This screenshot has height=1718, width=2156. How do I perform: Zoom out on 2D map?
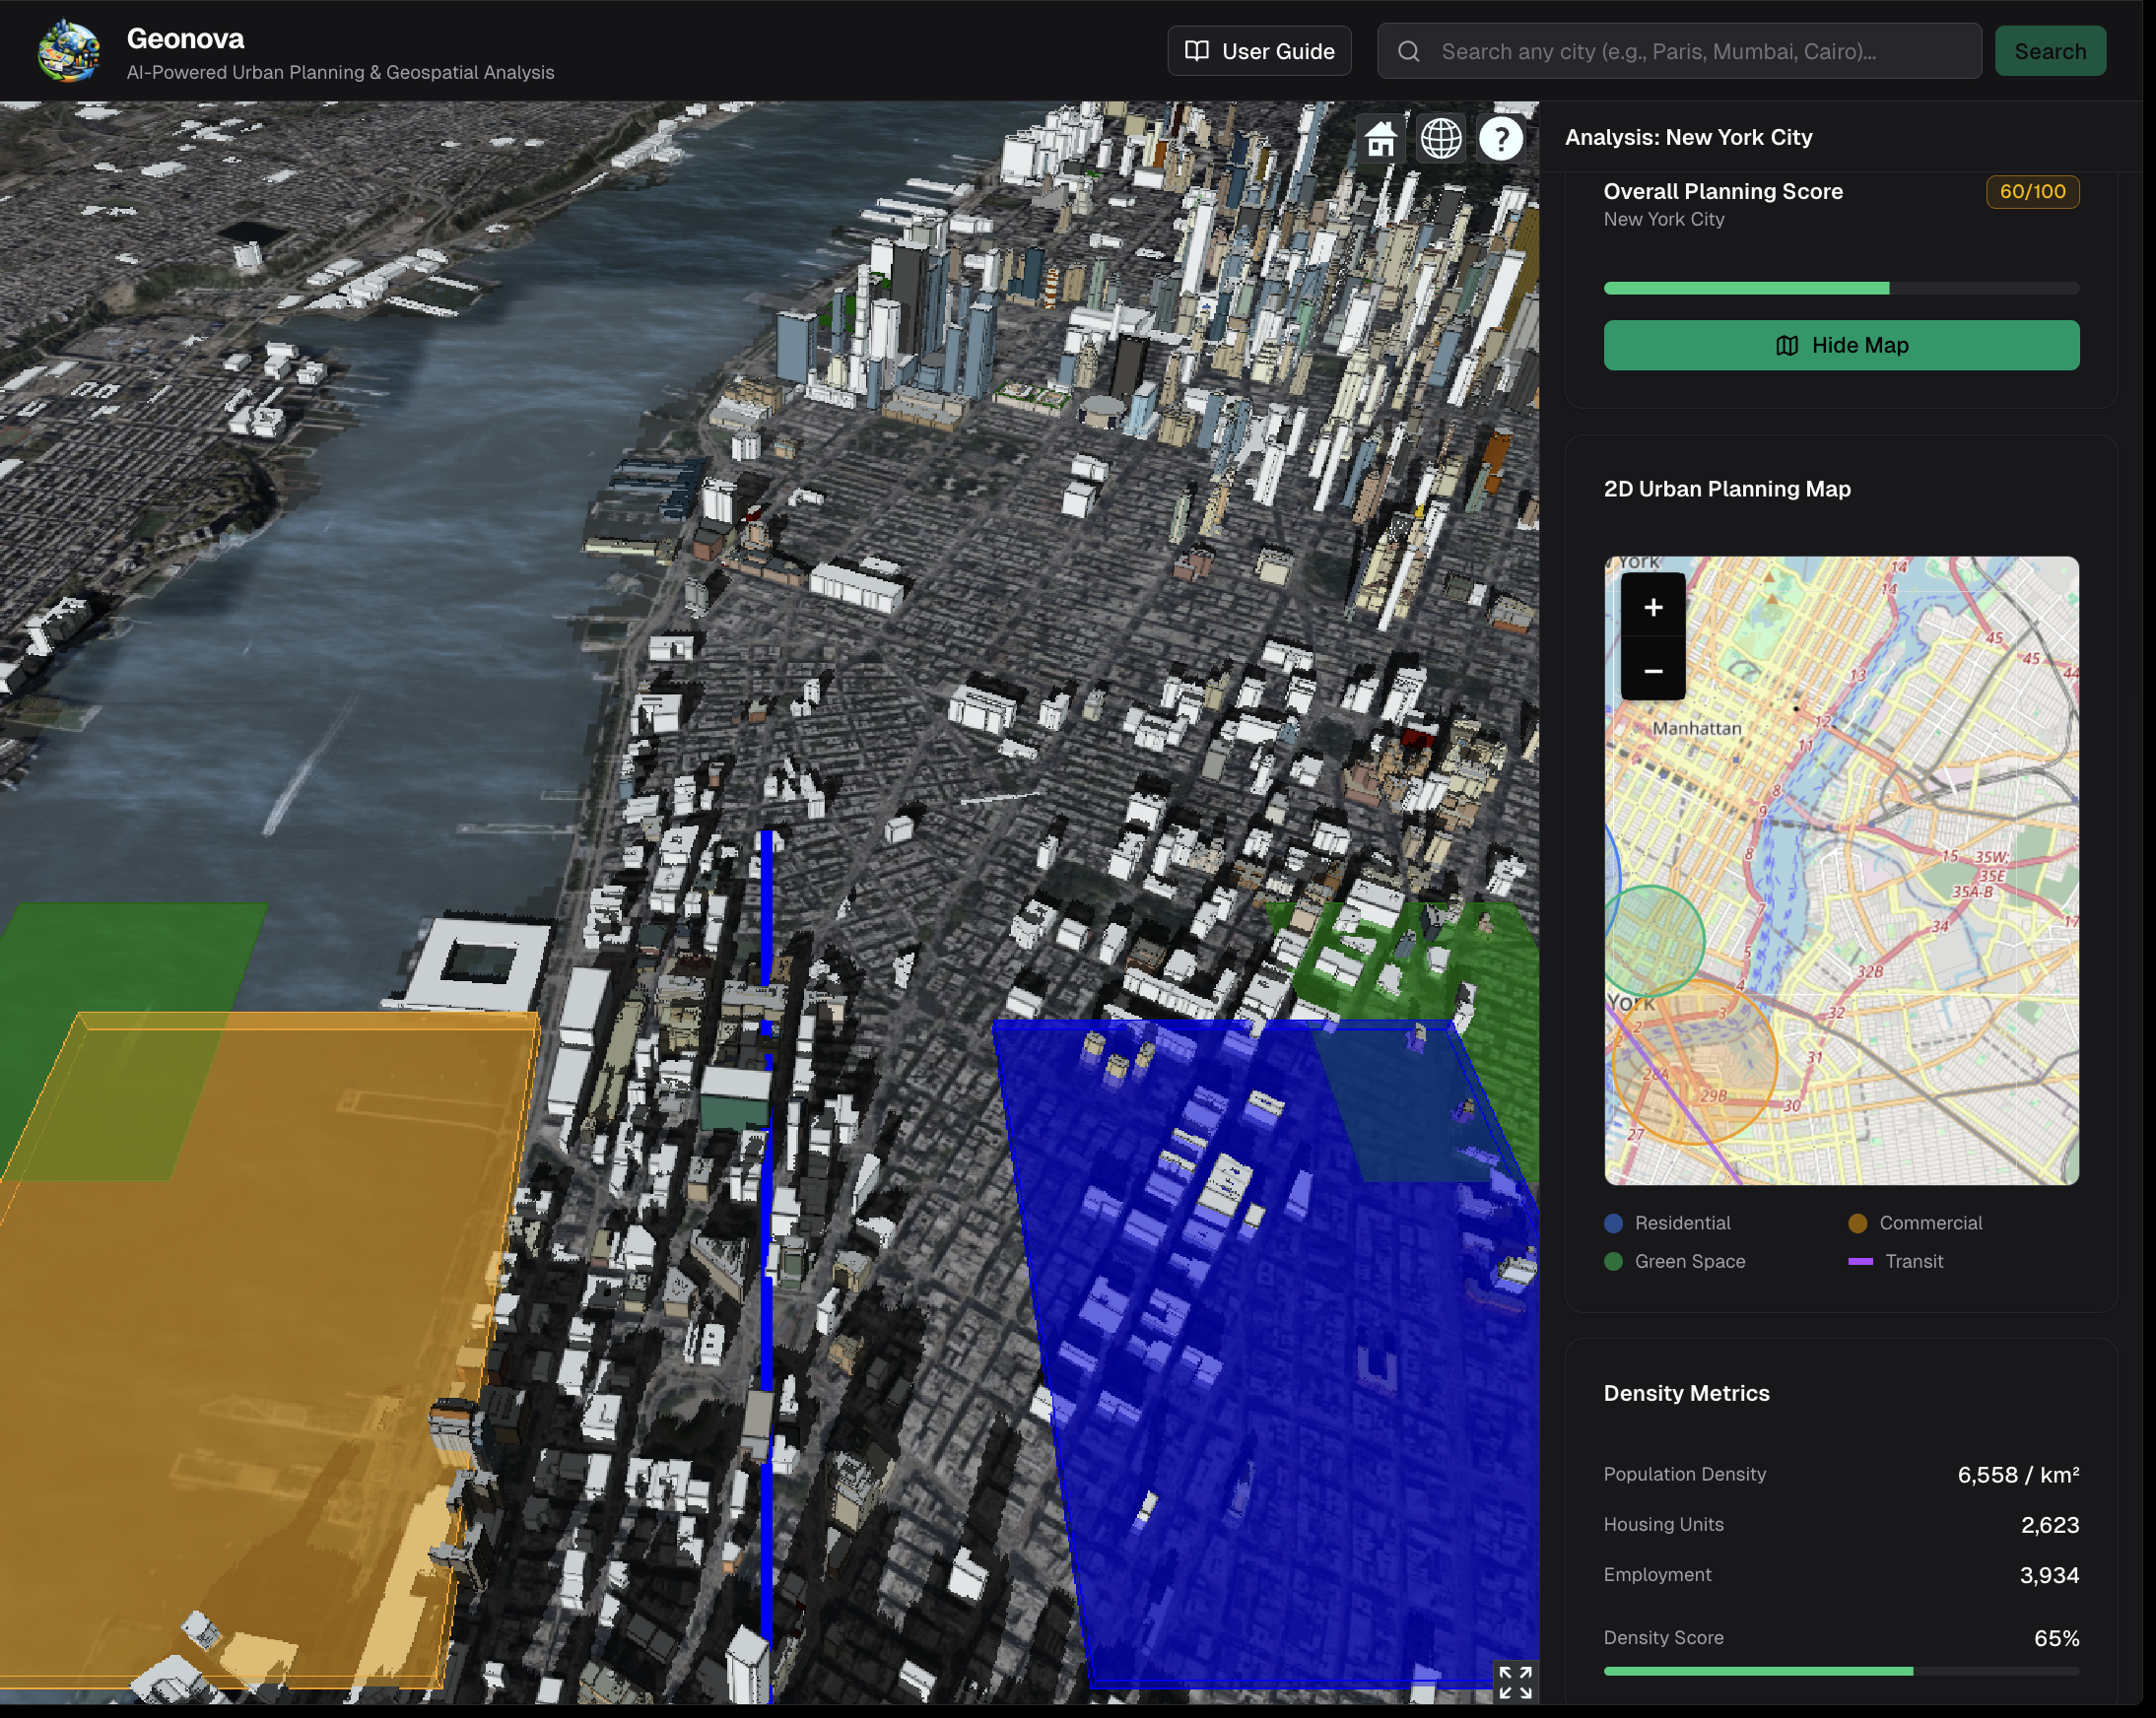pos(1652,670)
